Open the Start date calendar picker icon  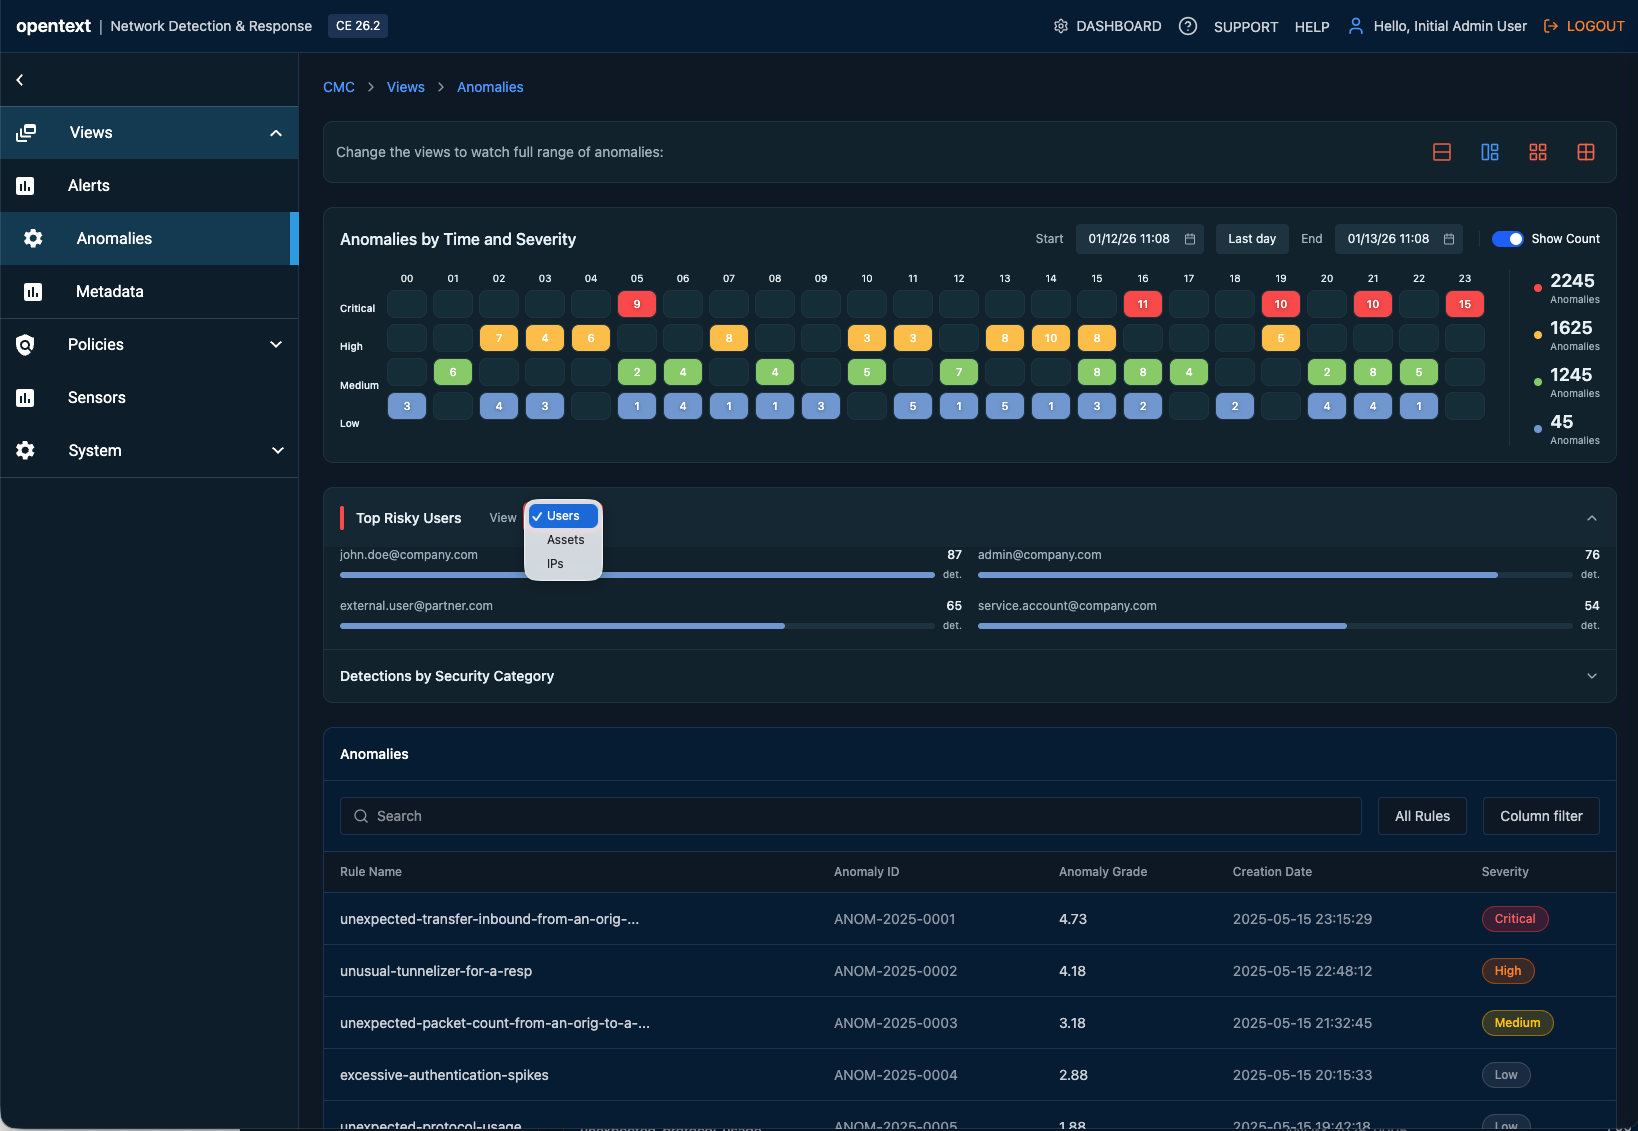1190,239
